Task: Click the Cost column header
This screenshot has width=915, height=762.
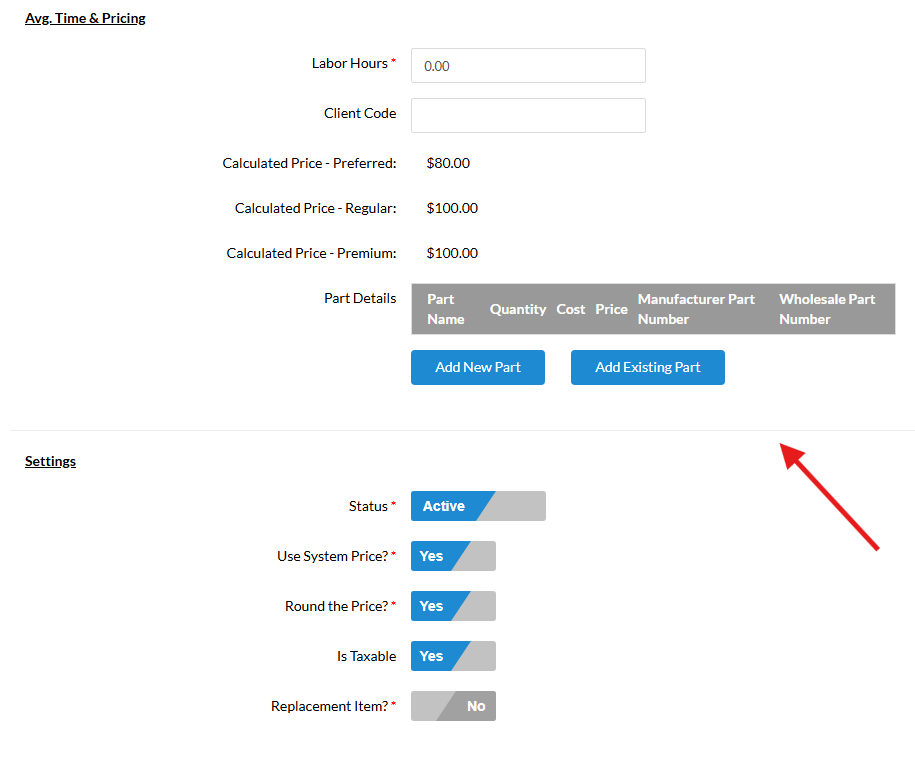Action: point(571,309)
